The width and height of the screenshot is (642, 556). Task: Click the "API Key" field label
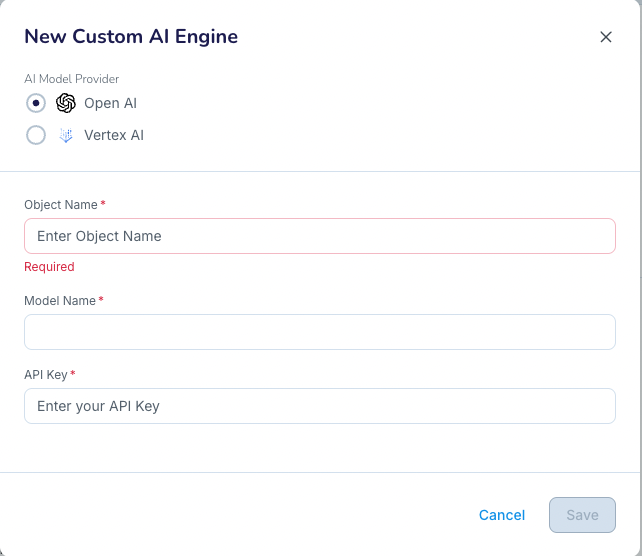pyautogui.click(x=46, y=375)
